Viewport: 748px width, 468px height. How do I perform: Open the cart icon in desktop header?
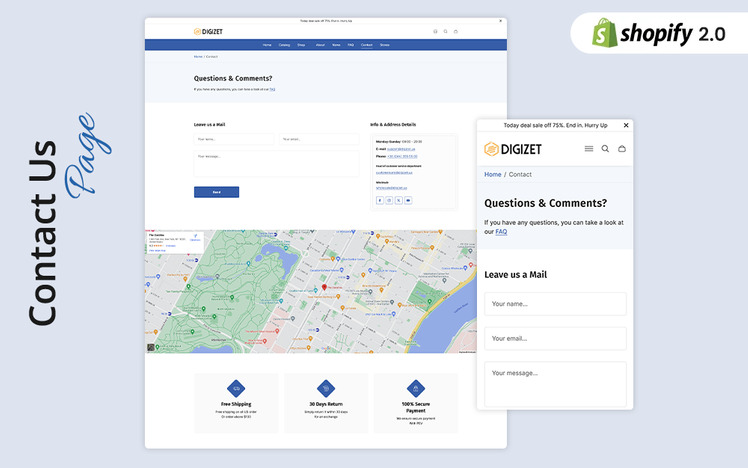(x=456, y=31)
